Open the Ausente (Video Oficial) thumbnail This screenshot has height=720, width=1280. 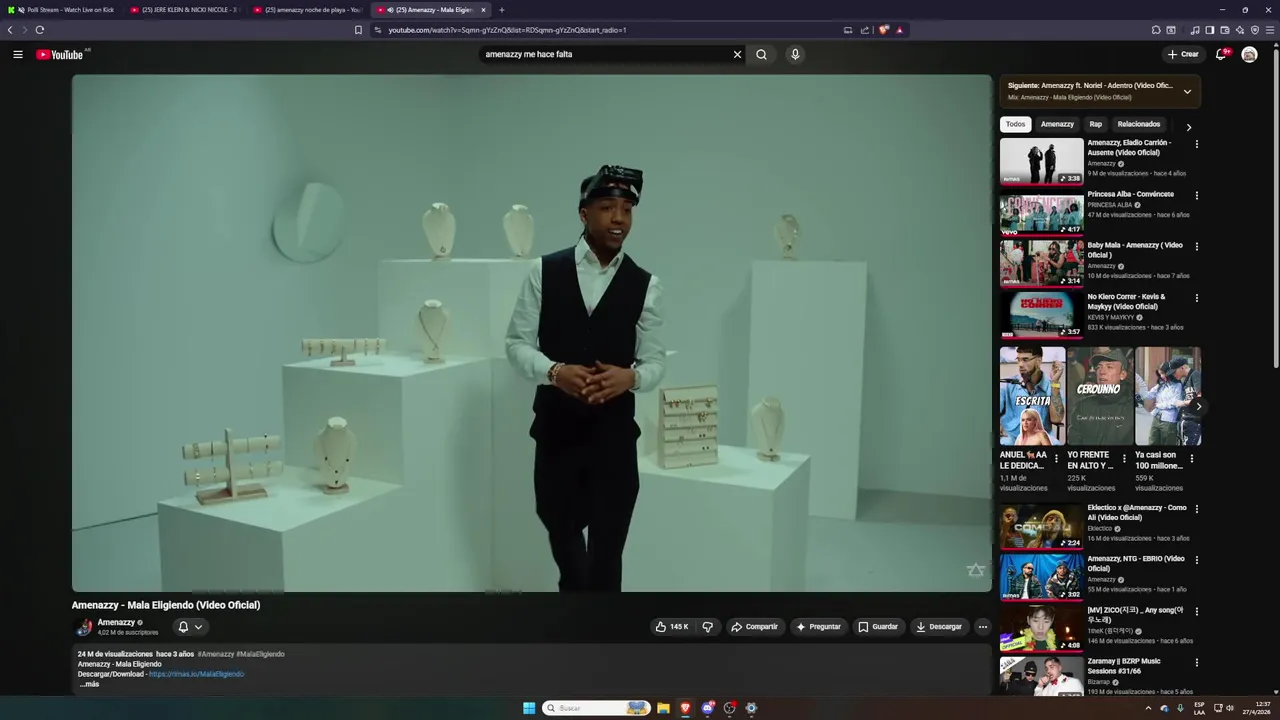pyautogui.click(x=1041, y=161)
